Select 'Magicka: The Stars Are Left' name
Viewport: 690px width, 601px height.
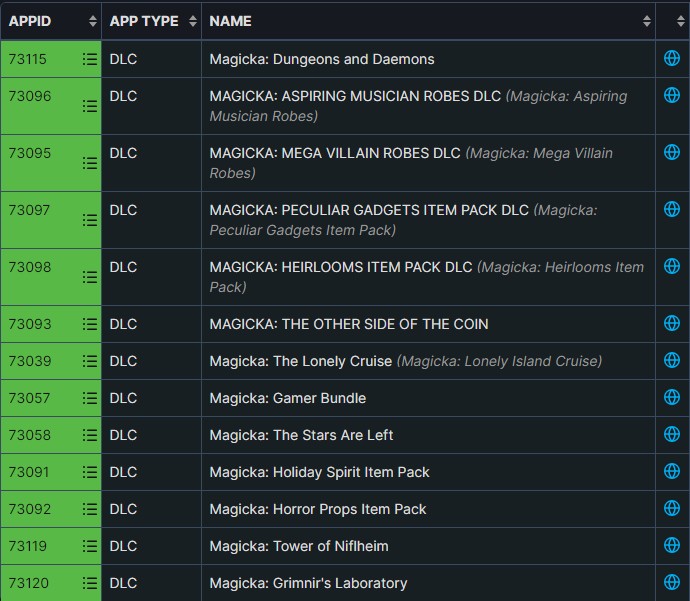click(301, 435)
